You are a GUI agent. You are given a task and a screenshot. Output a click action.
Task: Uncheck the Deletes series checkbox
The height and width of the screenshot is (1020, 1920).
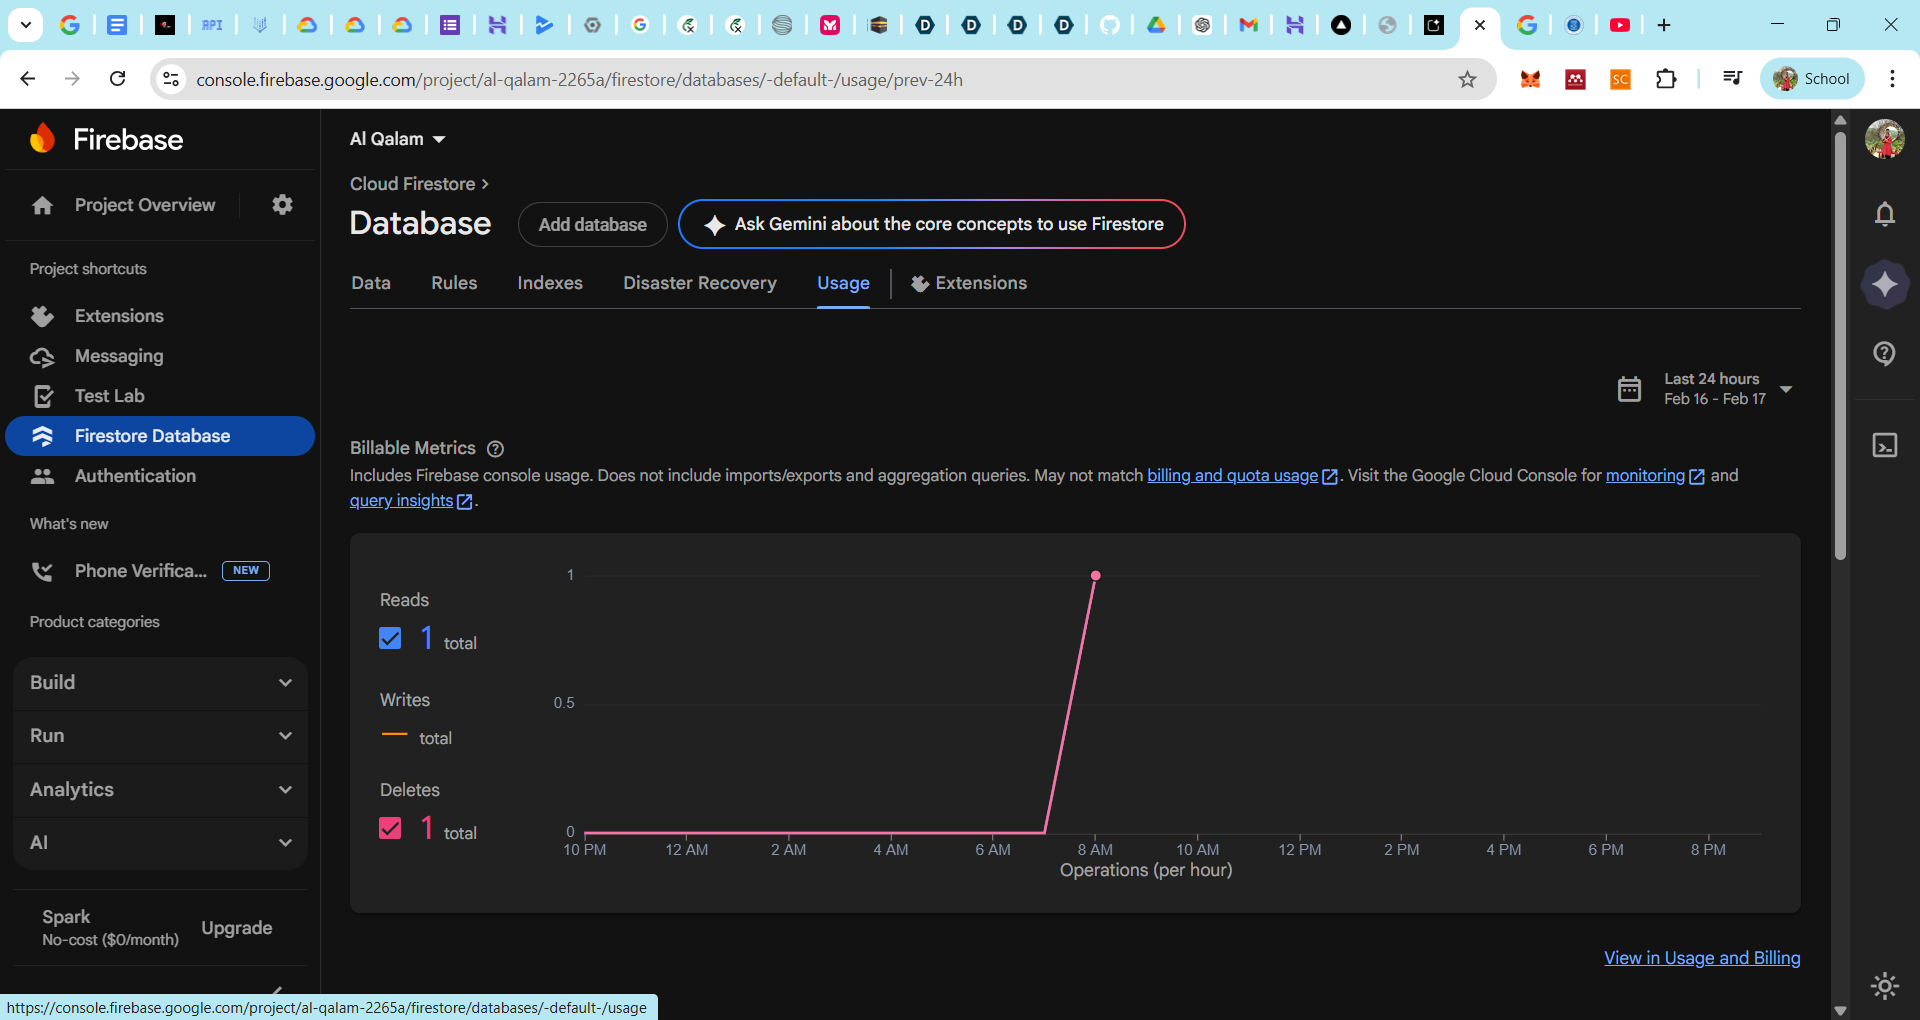click(x=391, y=828)
